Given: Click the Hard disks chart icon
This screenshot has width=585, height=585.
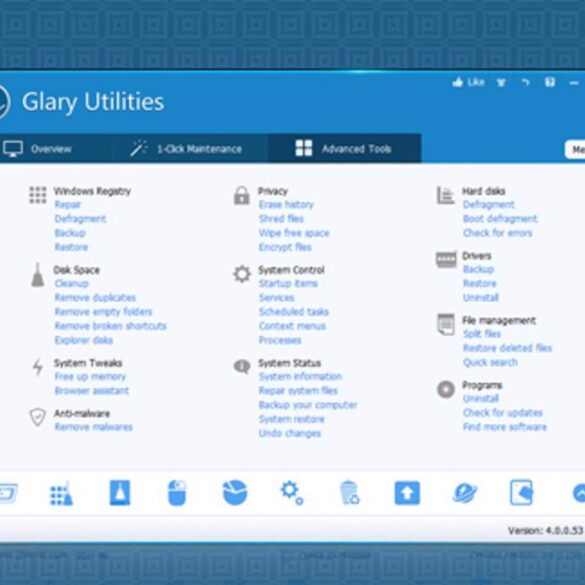Looking at the screenshot, I should coord(445,195).
